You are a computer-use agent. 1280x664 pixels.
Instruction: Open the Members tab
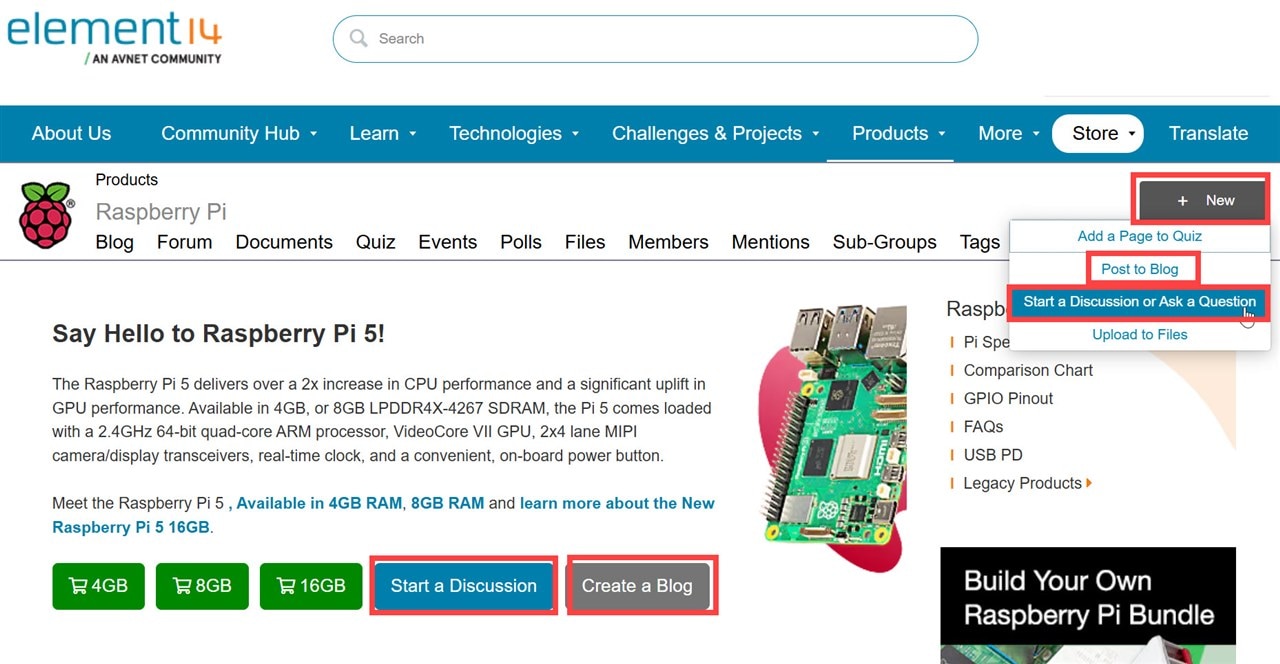(x=668, y=242)
